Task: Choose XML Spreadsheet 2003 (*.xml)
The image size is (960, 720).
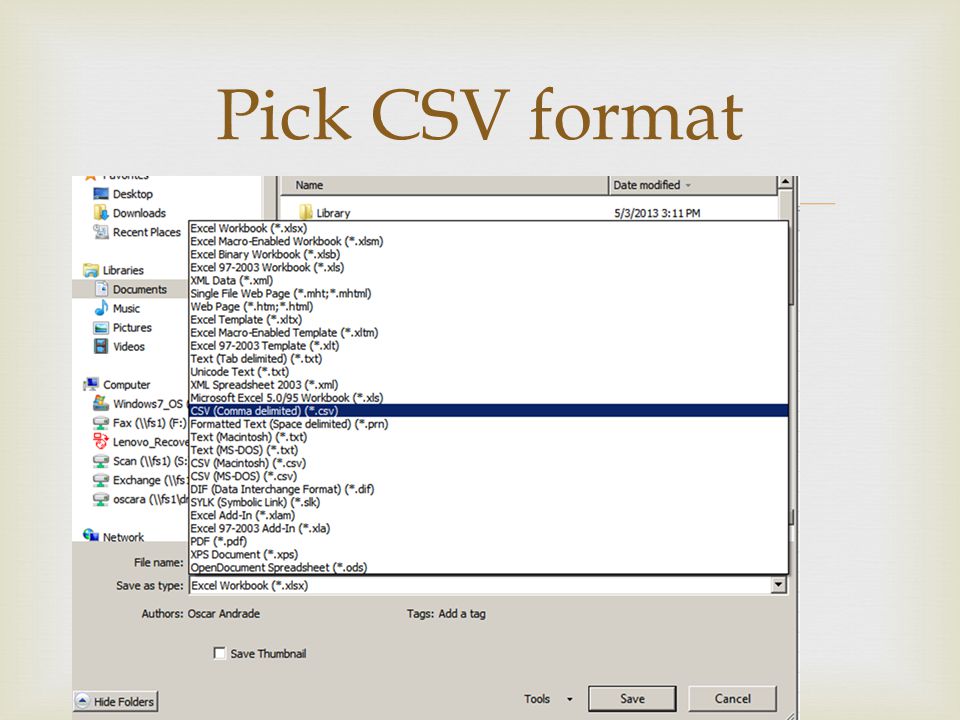Action: [x=488, y=384]
